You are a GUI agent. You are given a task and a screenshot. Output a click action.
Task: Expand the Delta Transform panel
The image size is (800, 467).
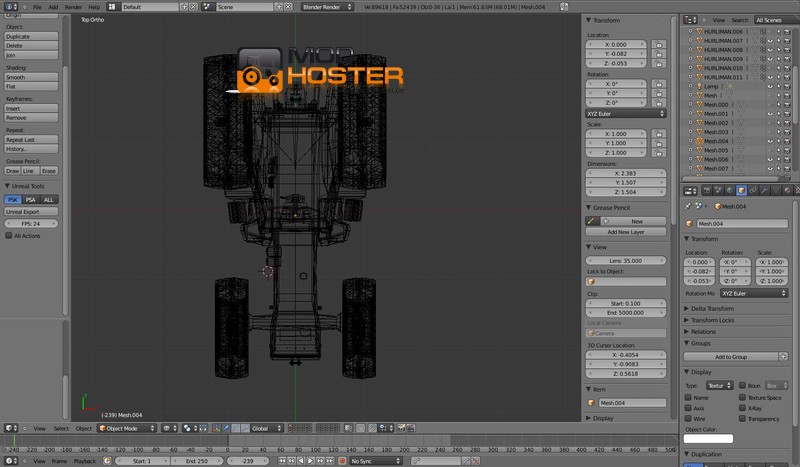[687, 308]
